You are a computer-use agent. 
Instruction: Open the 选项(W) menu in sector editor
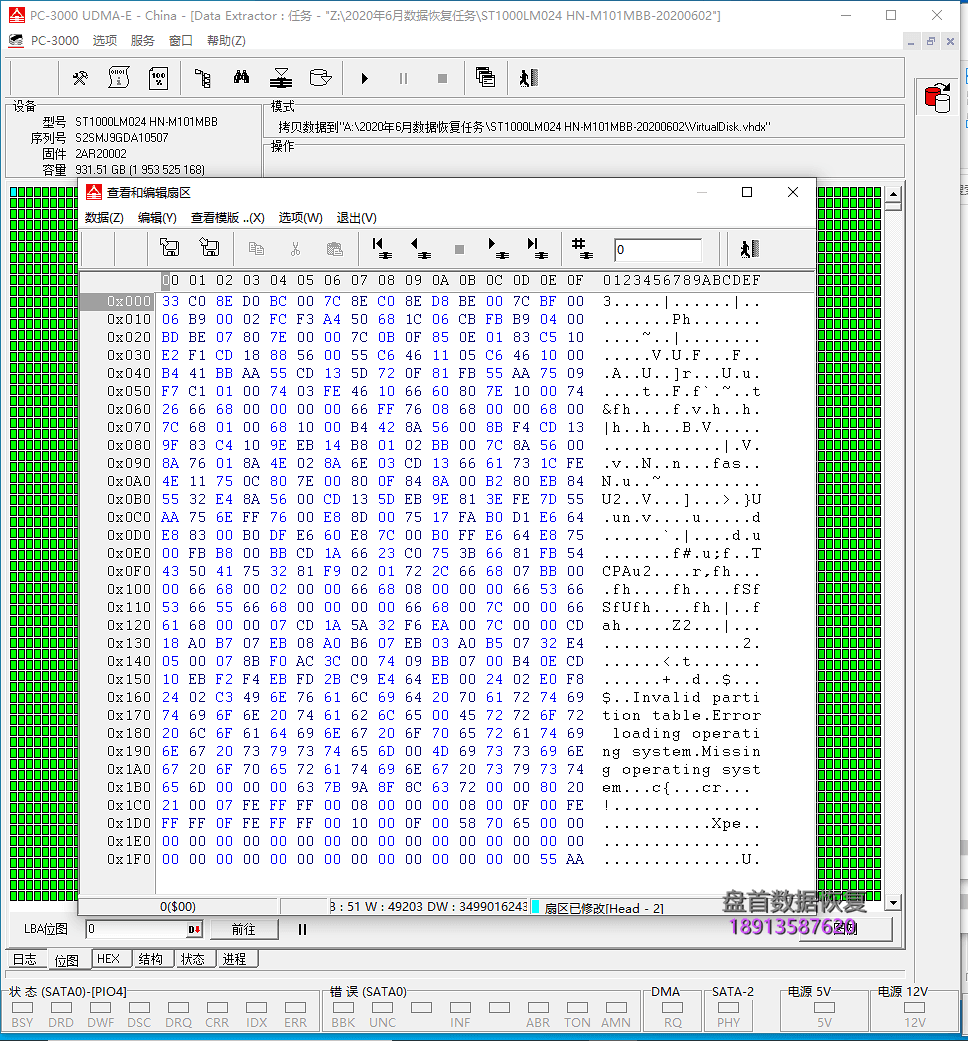pyautogui.click(x=300, y=218)
